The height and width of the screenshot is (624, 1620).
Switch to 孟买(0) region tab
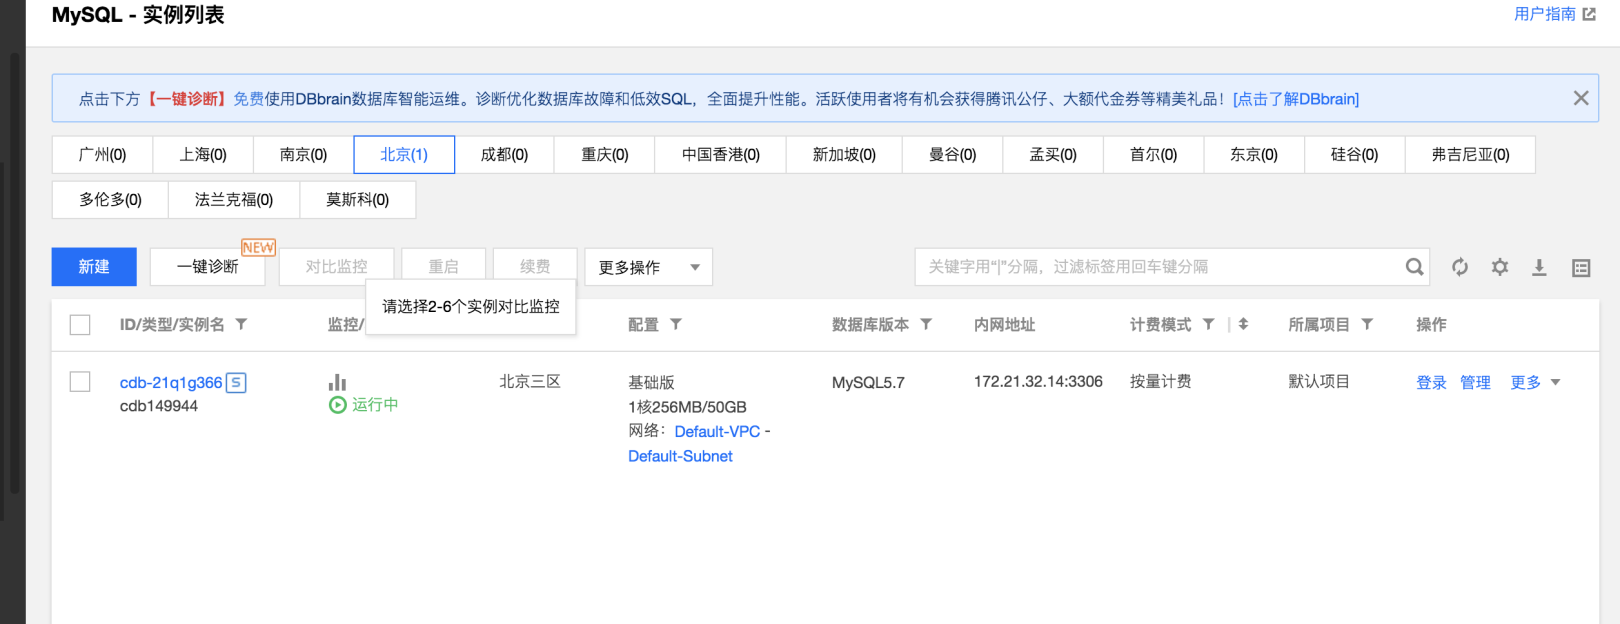pyautogui.click(x=1053, y=155)
